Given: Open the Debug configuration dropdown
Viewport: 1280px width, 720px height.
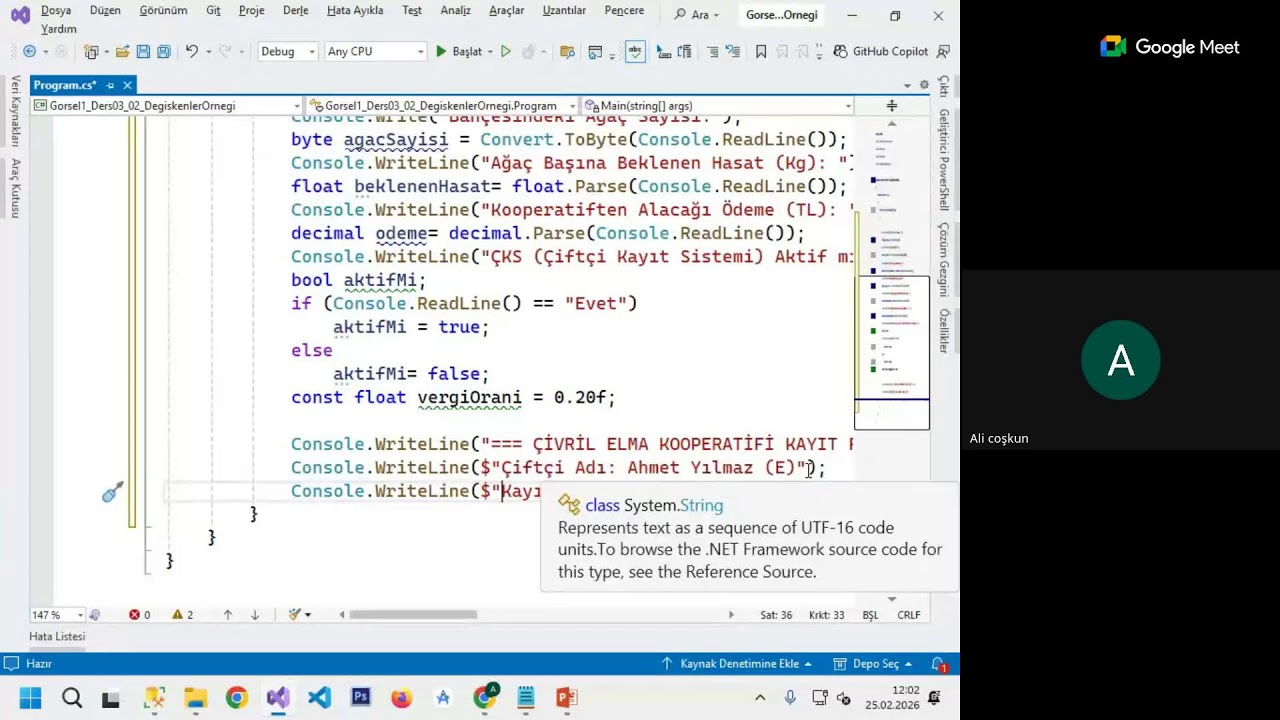Looking at the screenshot, I should tap(288, 51).
